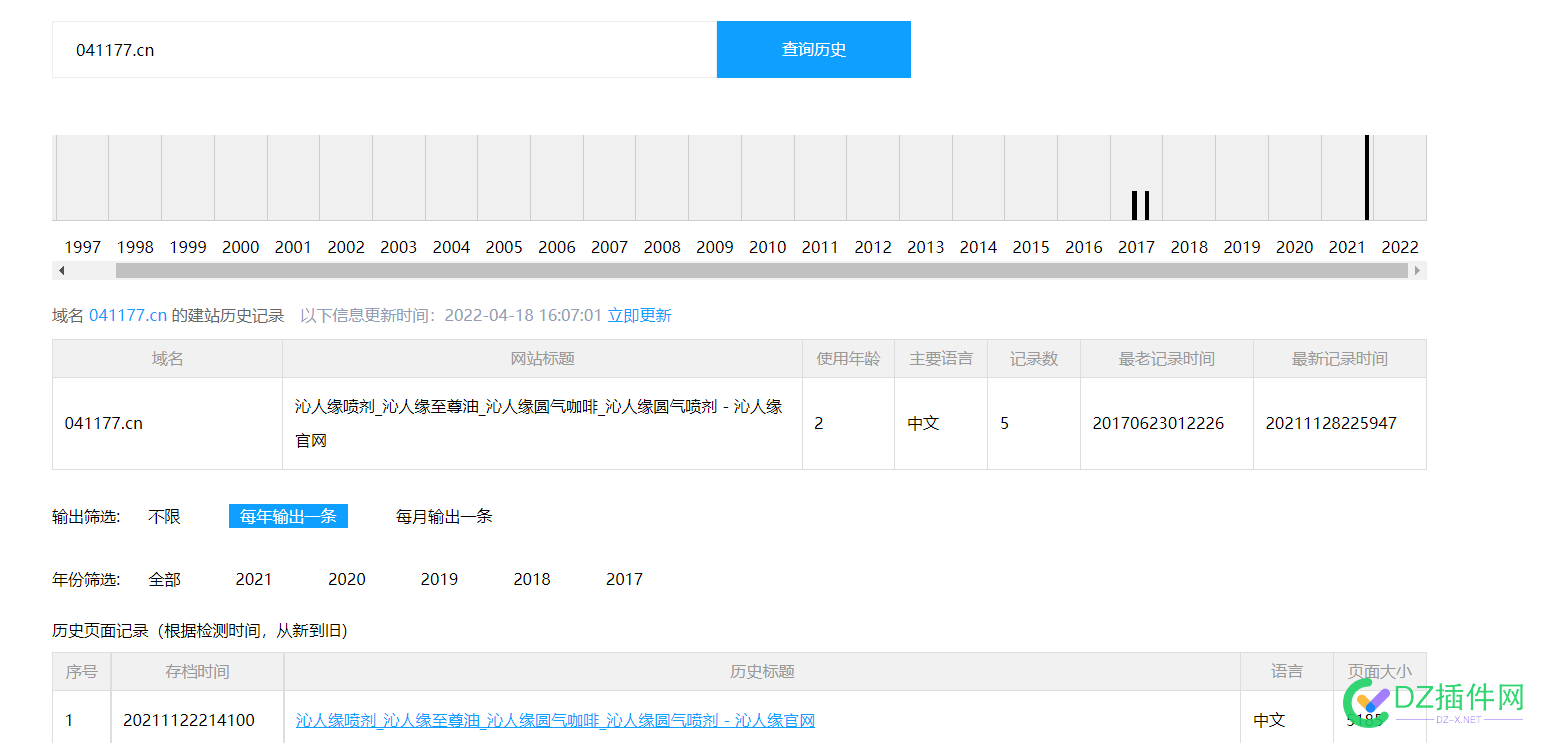
Task: Click the 查询历史 search button
Action: 813,49
